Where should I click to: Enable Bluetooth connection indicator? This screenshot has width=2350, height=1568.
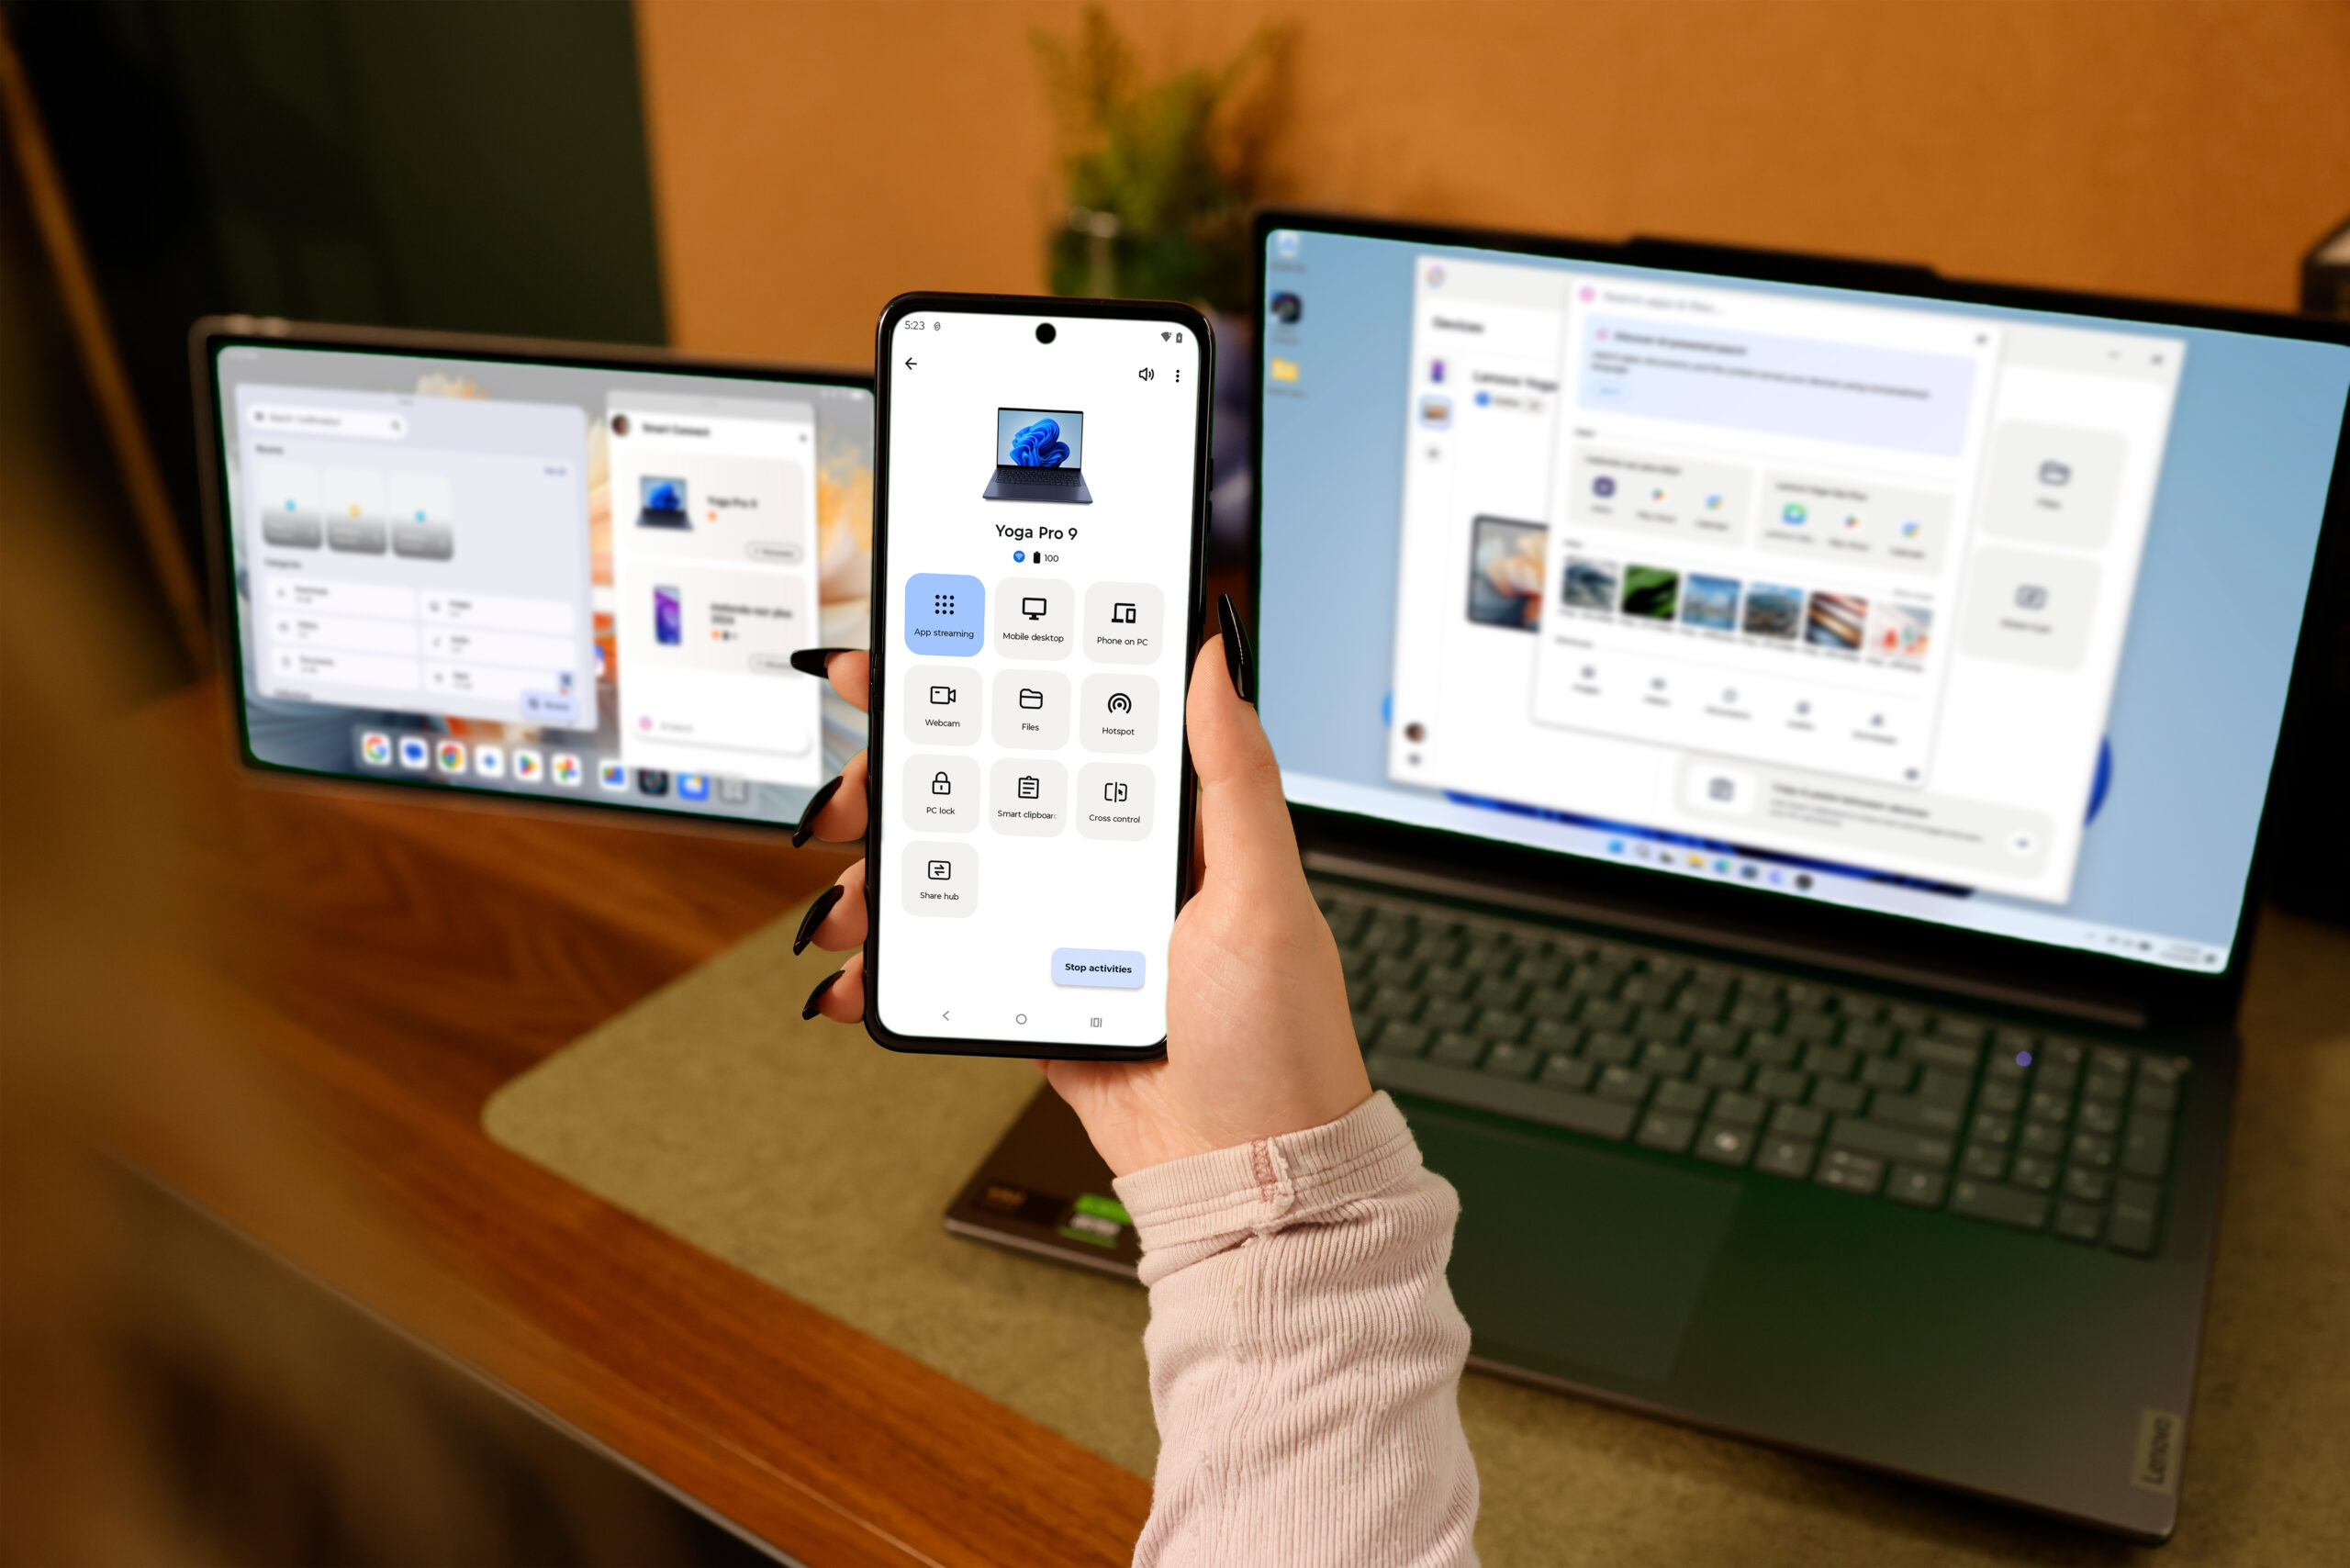(1018, 558)
